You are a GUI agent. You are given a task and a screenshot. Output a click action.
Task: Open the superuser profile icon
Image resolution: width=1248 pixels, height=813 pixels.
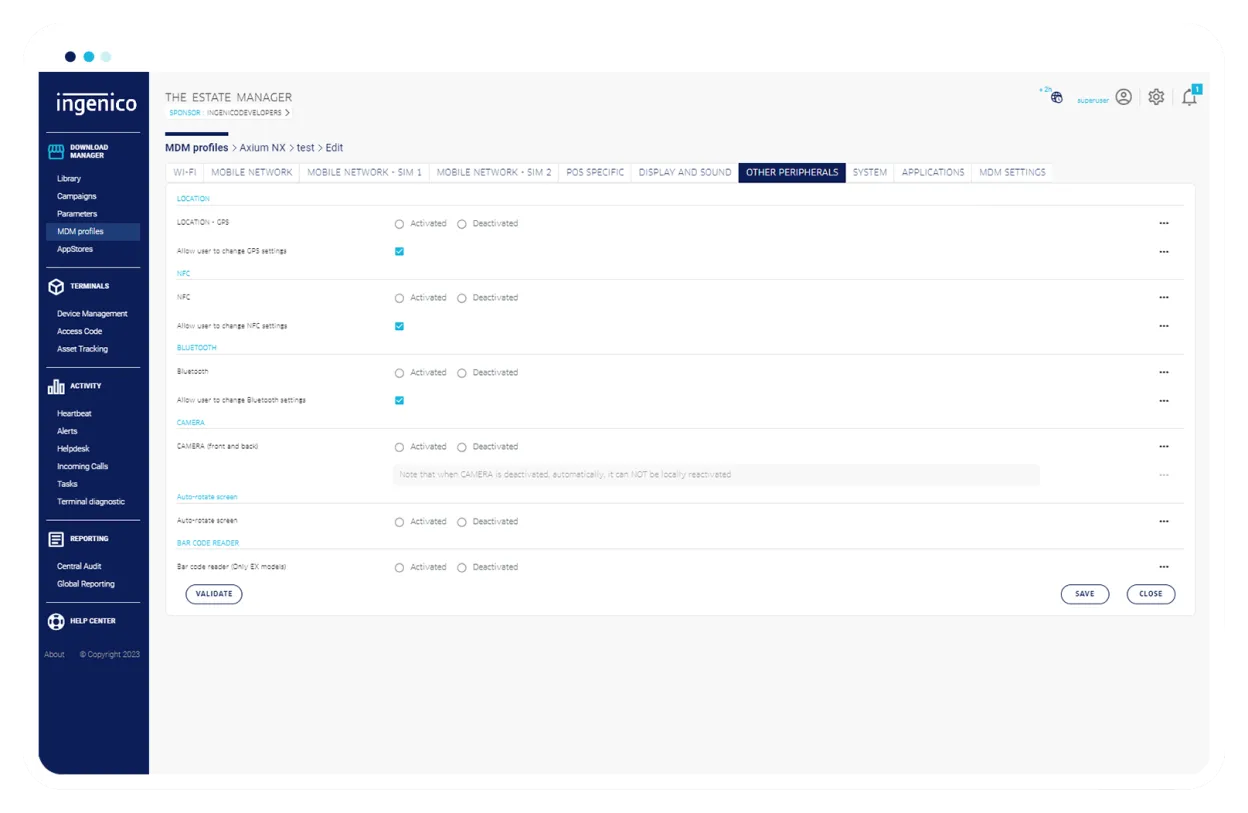[1124, 97]
